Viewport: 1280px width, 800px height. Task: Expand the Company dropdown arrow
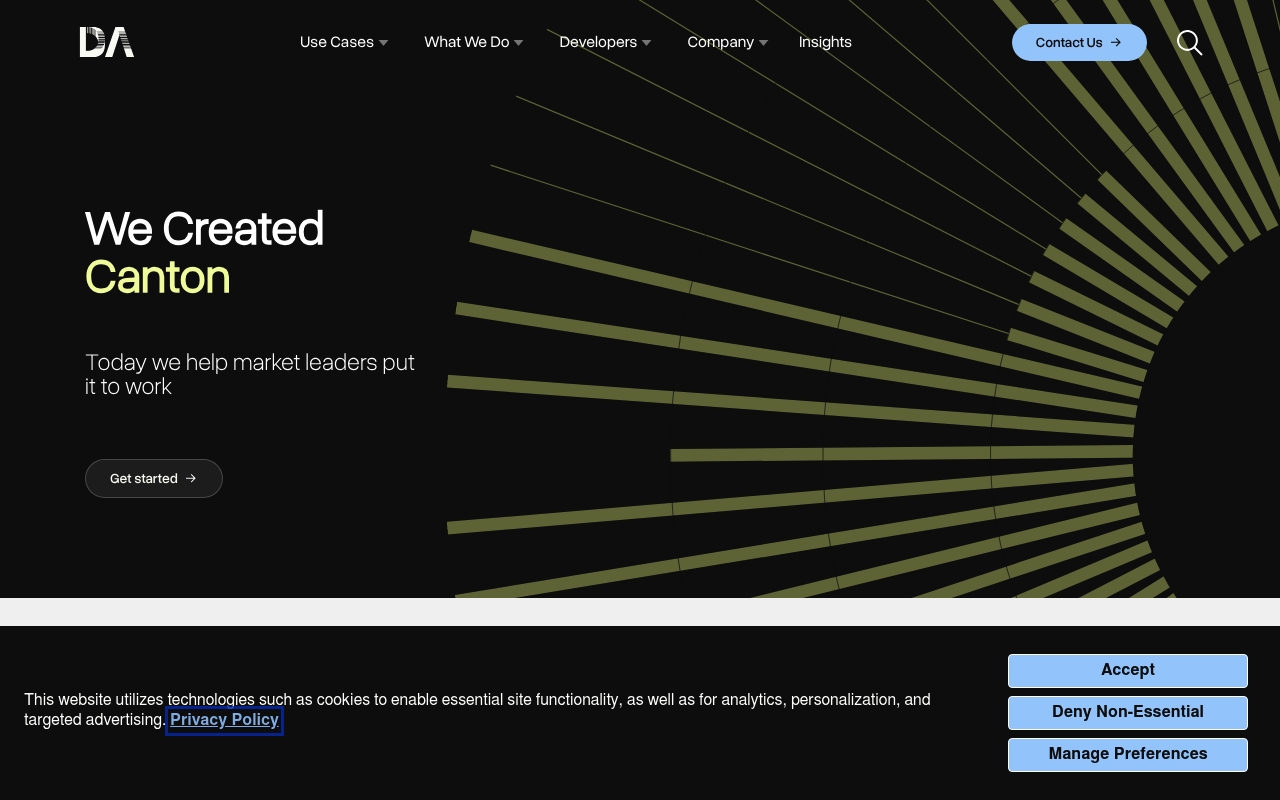pyautogui.click(x=763, y=43)
